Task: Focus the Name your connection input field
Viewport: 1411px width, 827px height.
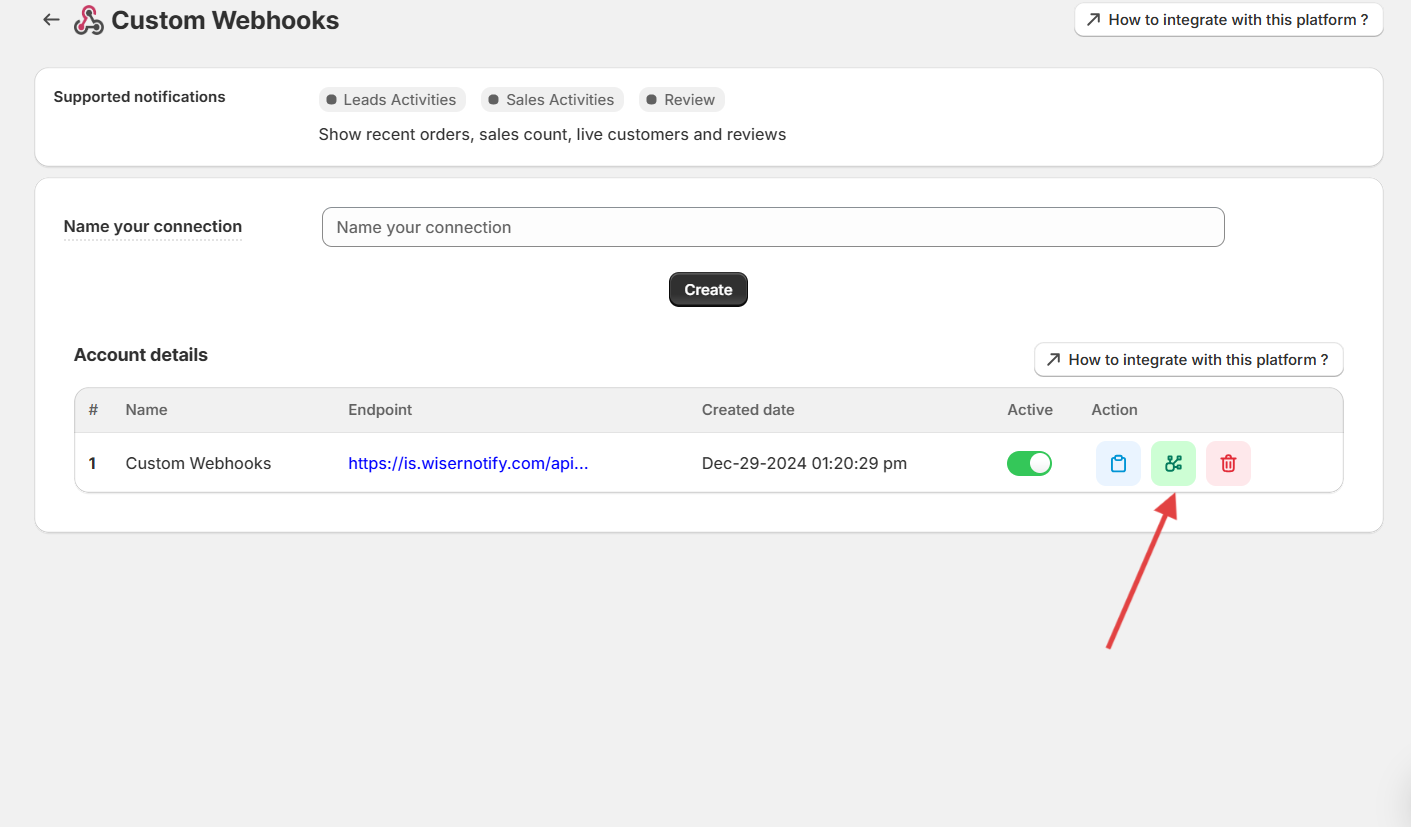Action: pyautogui.click(x=773, y=227)
